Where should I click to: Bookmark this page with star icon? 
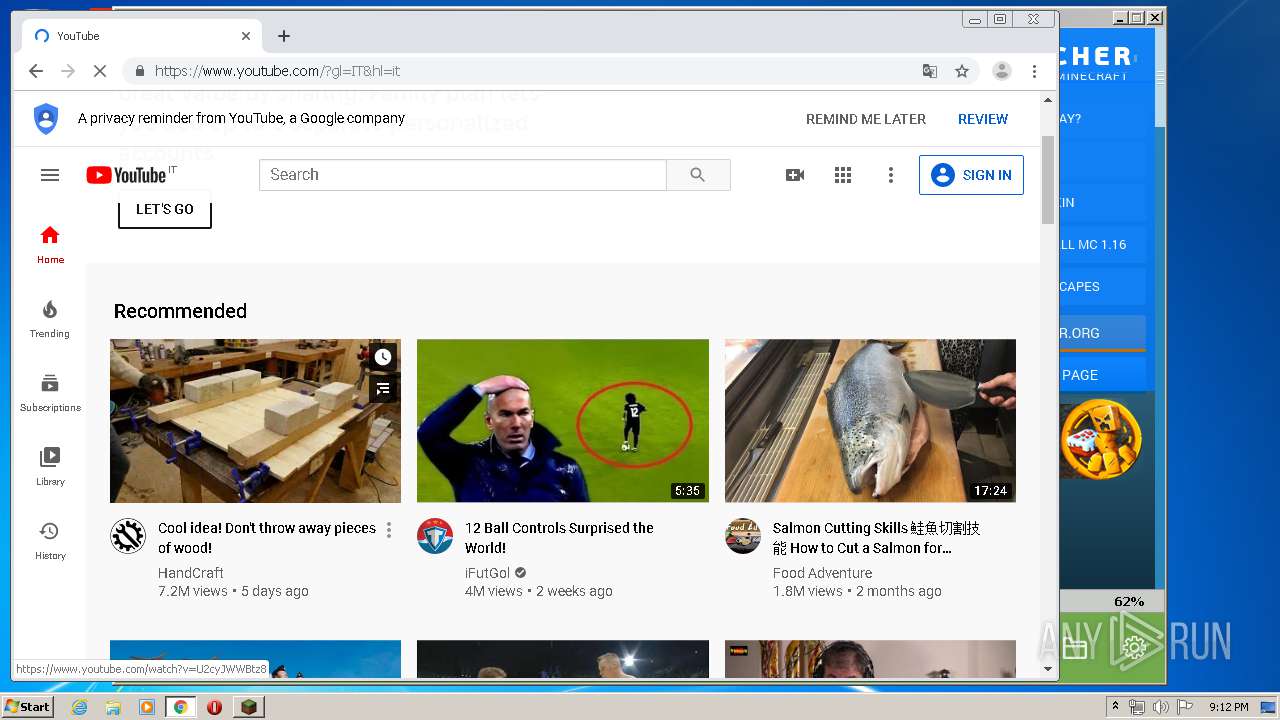(x=962, y=71)
